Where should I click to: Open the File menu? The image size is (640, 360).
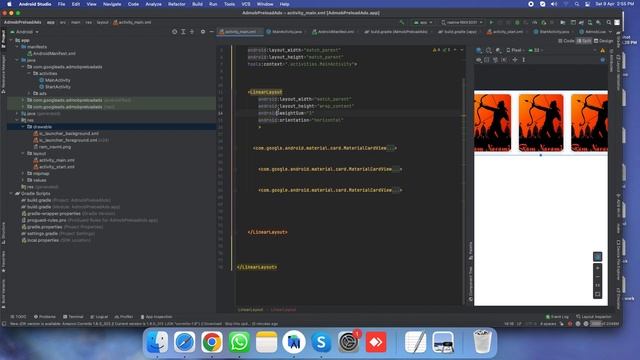tap(61, 4)
